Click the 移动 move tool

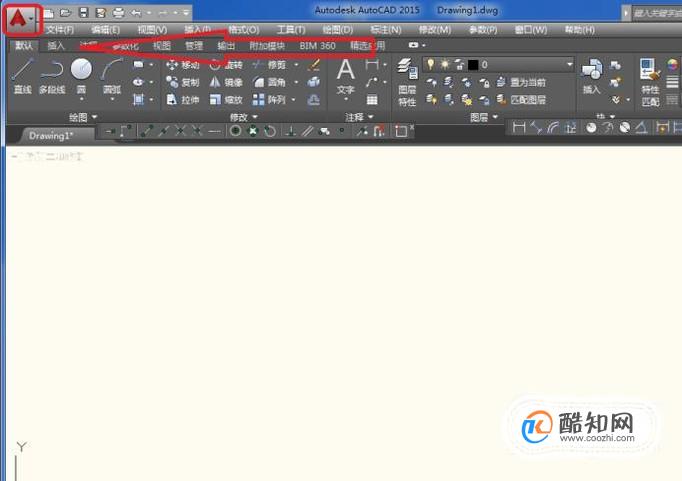tap(183, 65)
